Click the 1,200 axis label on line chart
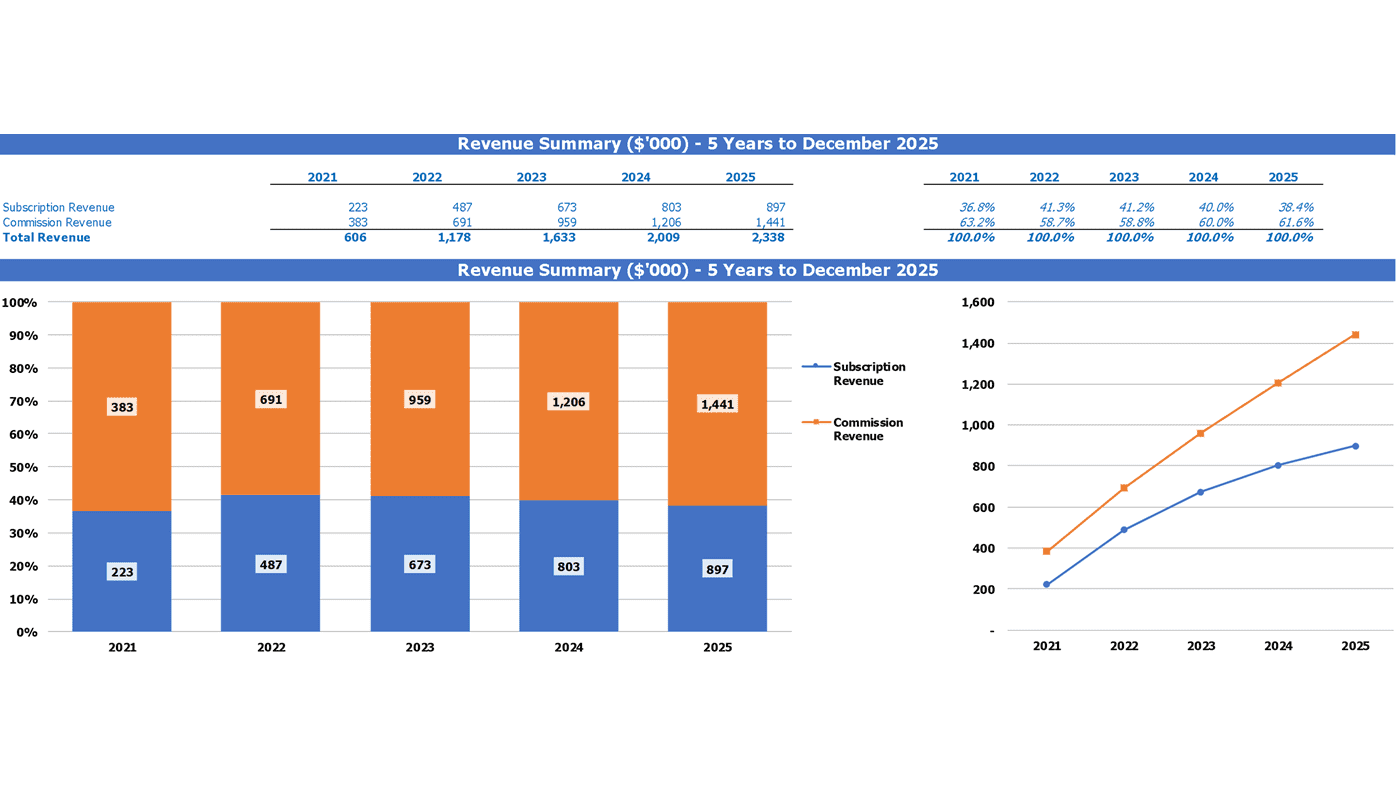This screenshot has width=1396, height=786. tap(978, 384)
